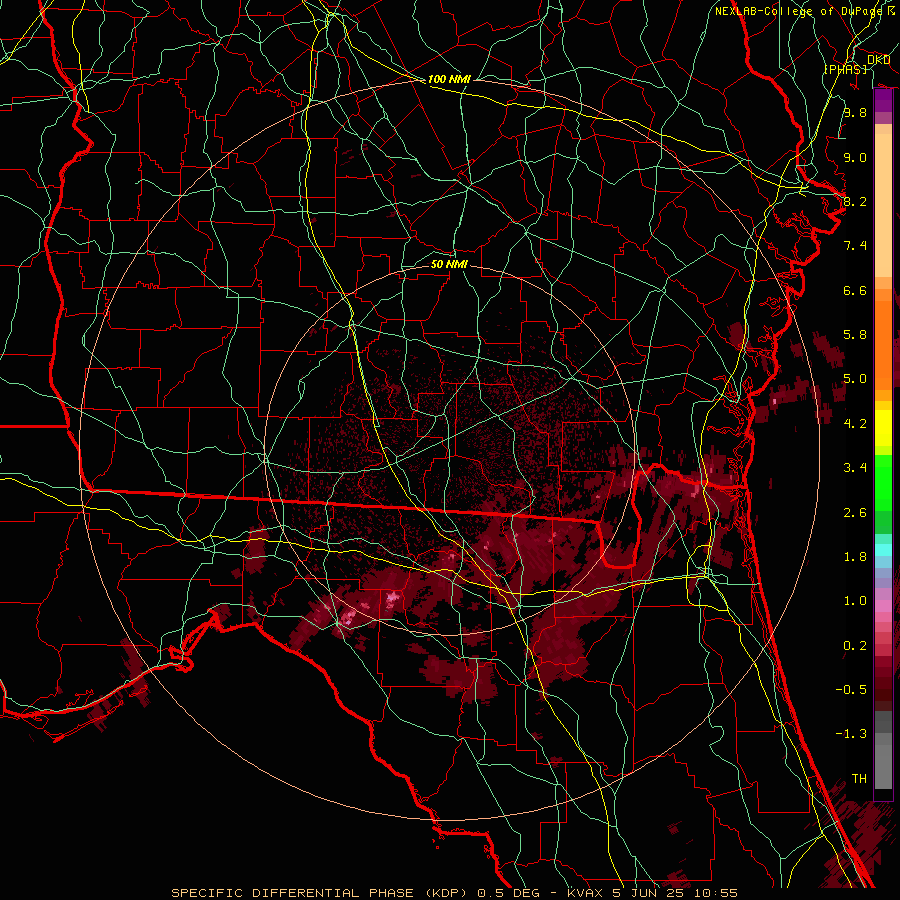Select the 9.8 legend value
Image resolution: width=900 pixels, height=900 pixels.
(x=855, y=112)
